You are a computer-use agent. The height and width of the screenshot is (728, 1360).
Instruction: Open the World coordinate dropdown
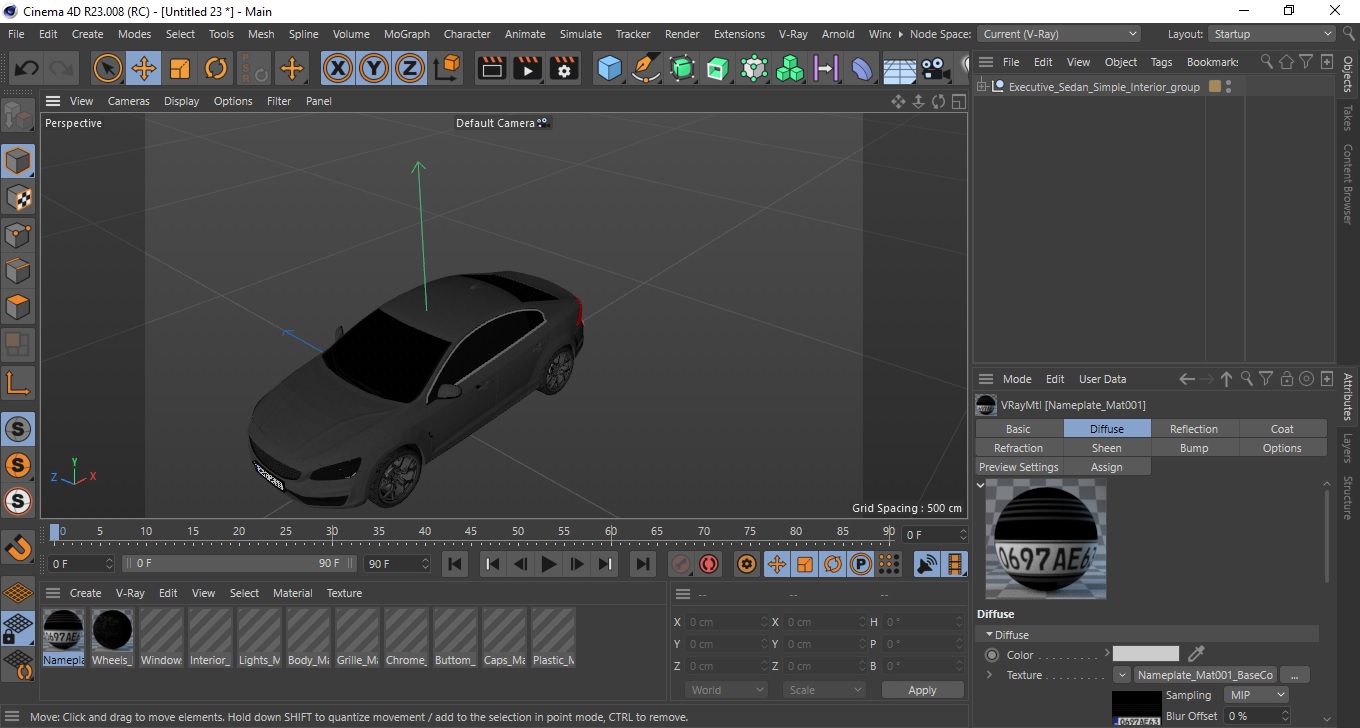click(727, 690)
